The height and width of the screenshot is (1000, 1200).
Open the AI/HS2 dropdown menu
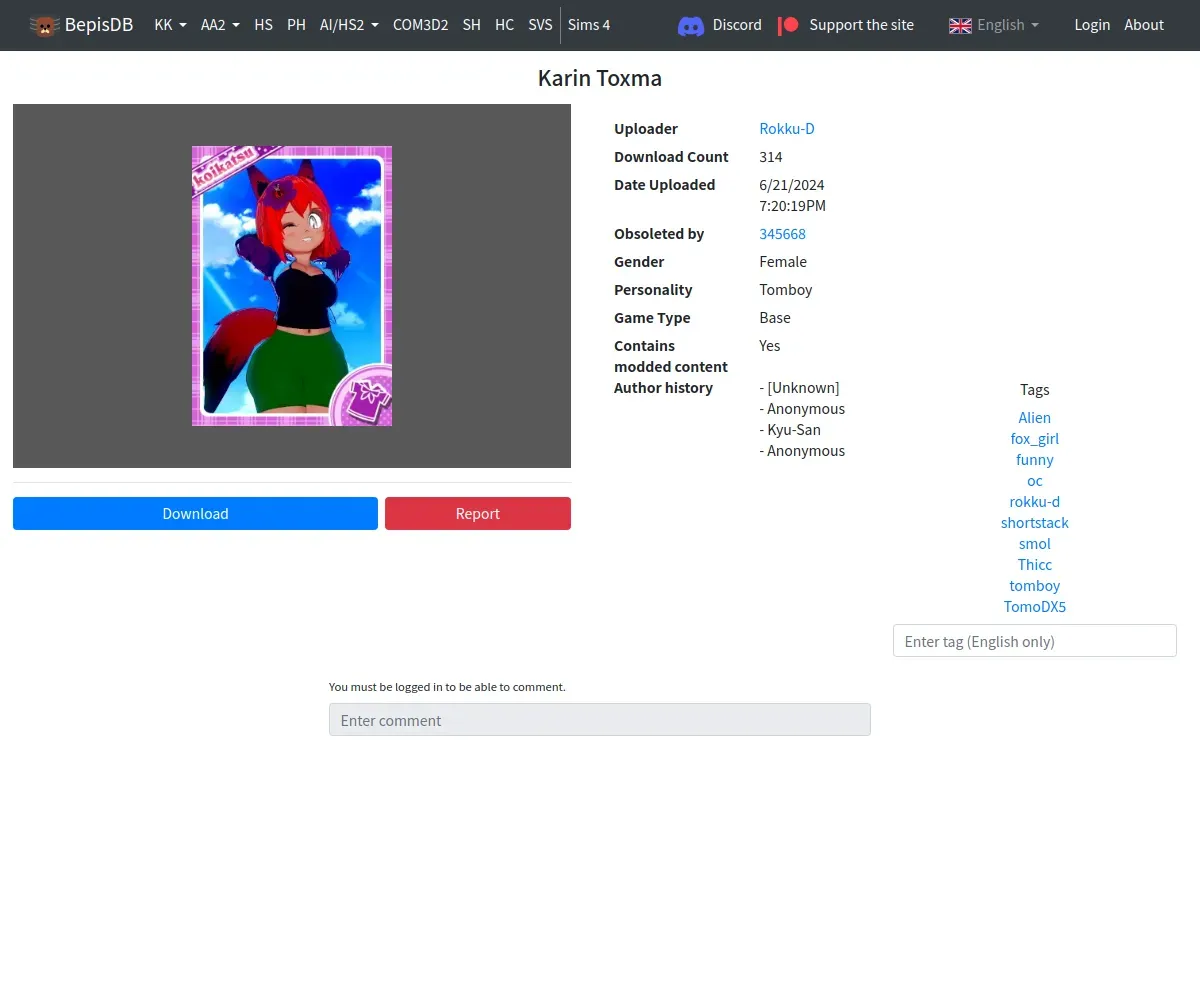click(349, 25)
